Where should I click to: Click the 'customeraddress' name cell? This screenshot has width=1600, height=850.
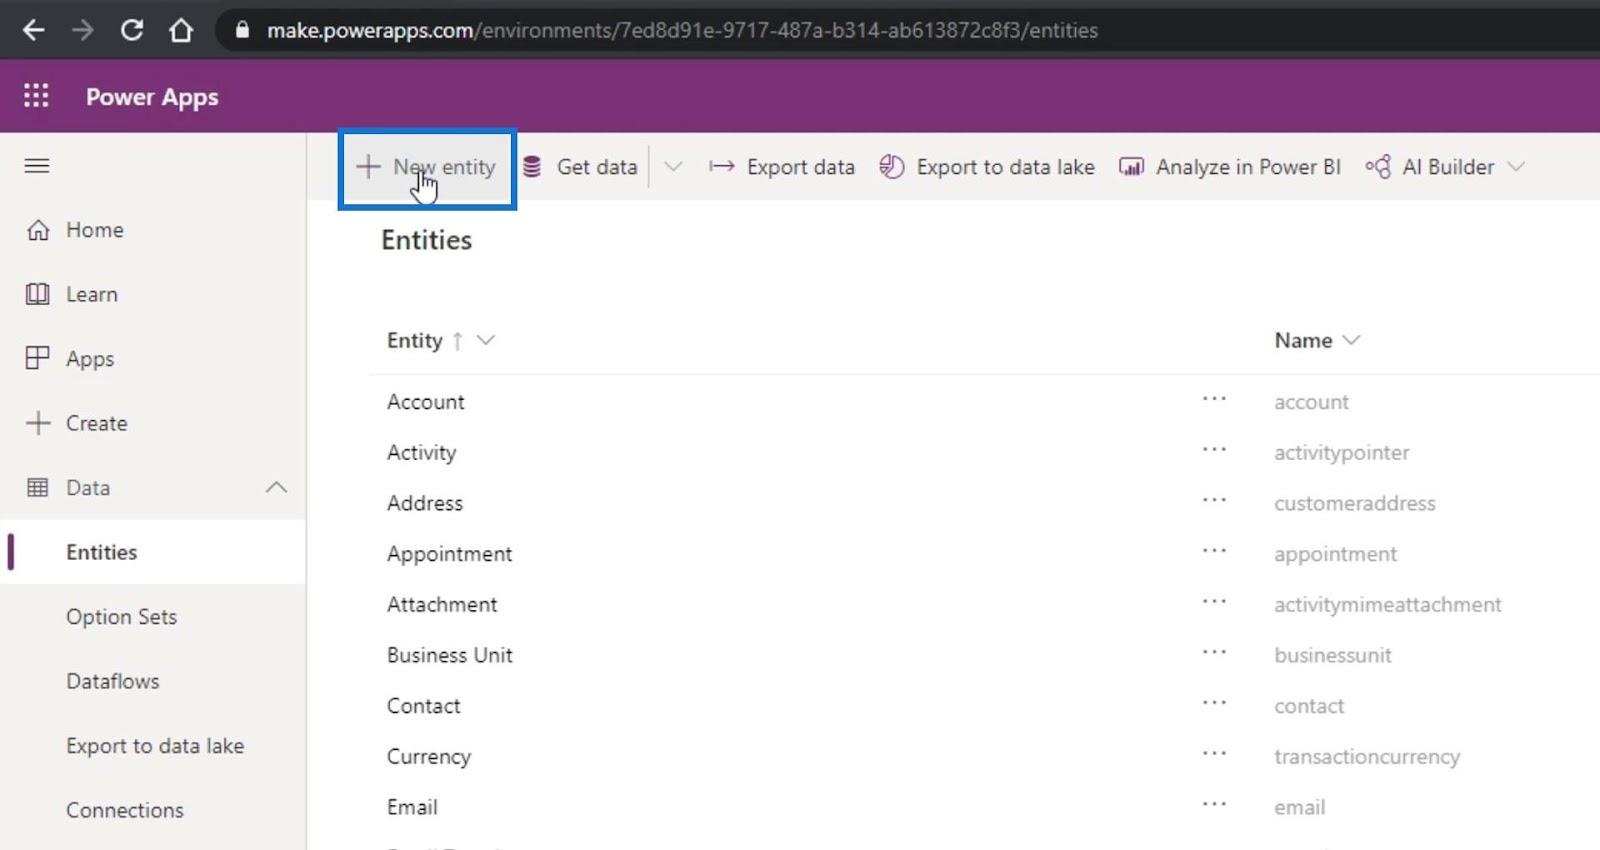tap(1355, 503)
